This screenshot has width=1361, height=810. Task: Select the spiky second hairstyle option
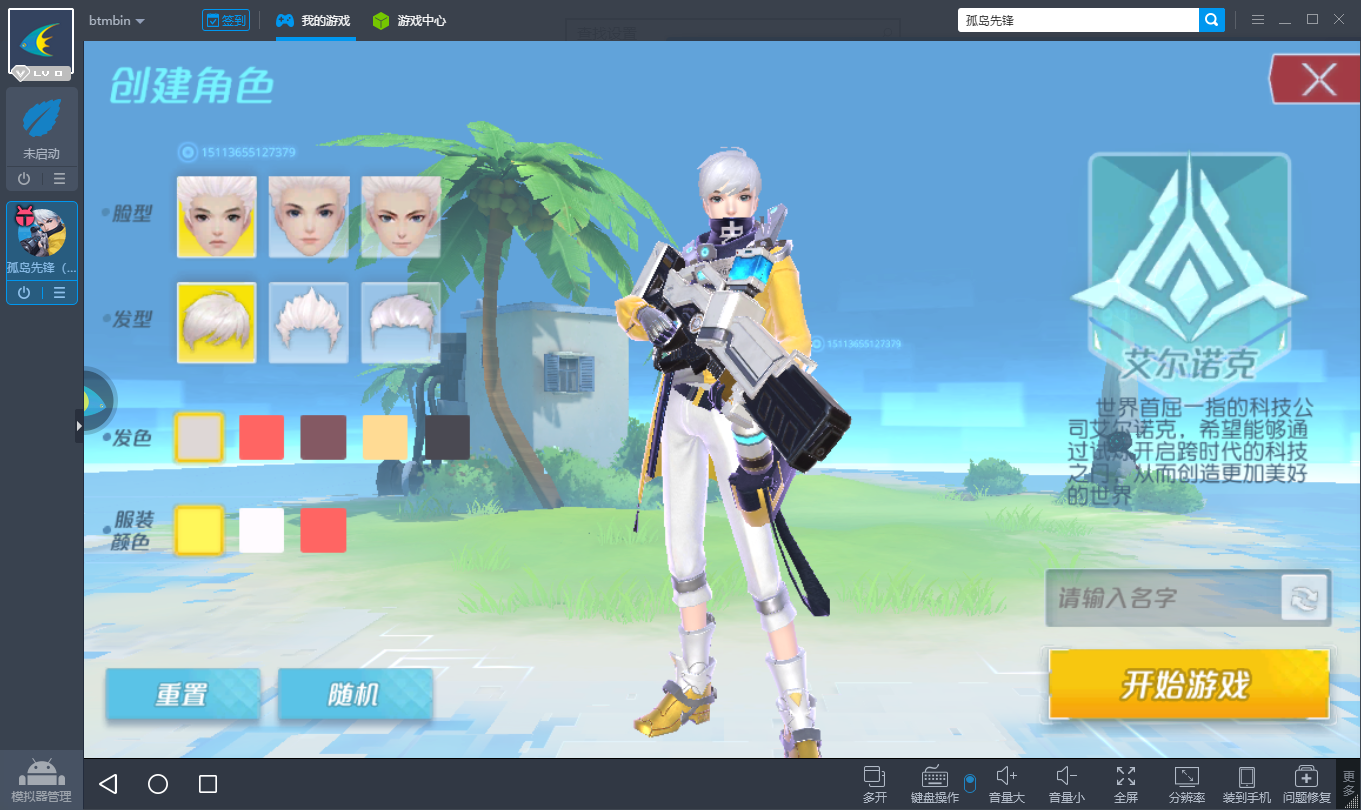309,322
